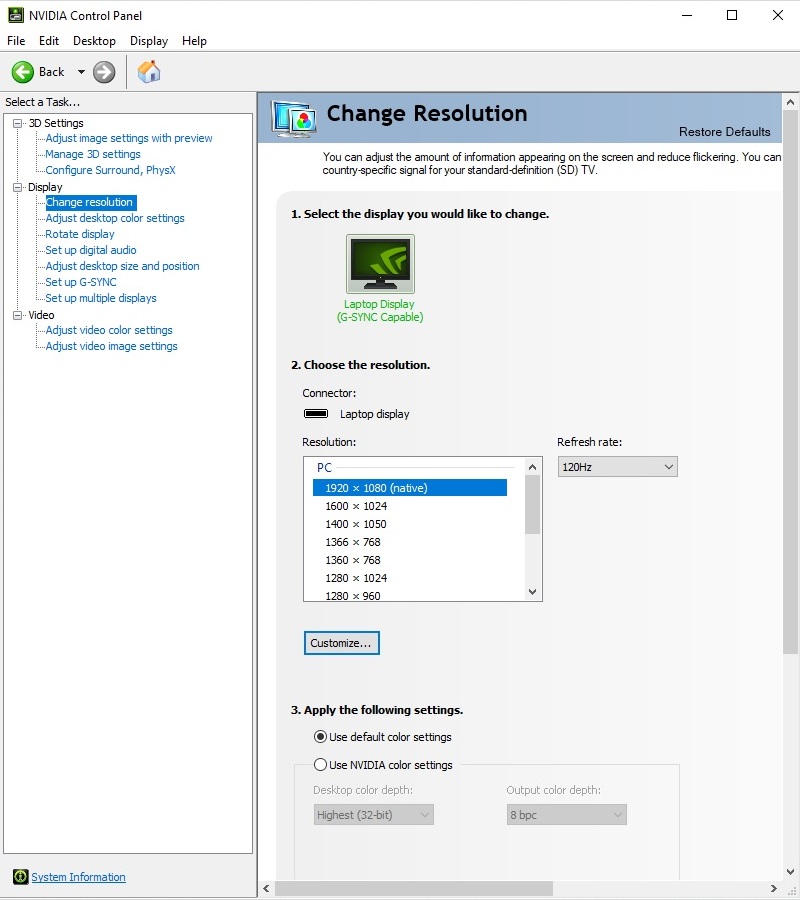This screenshot has height=900, width=800.
Task: Open the Refresh rate 120Hz dropdown
Action: point(618,467)
